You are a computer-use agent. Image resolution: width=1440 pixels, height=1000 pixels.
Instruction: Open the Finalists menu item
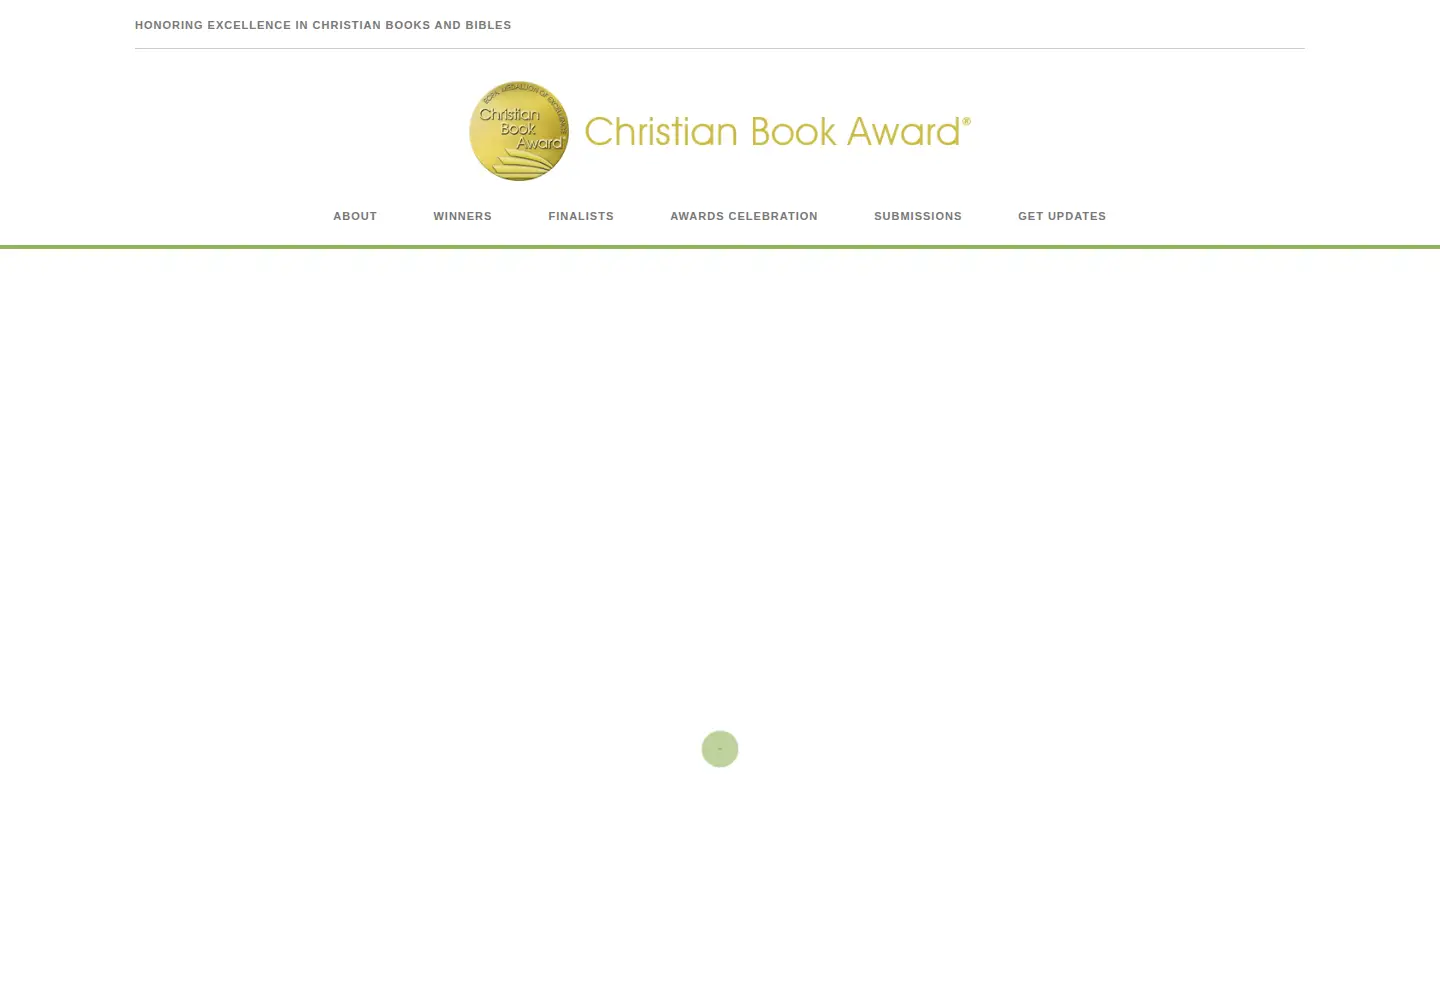tap(581, 216)
